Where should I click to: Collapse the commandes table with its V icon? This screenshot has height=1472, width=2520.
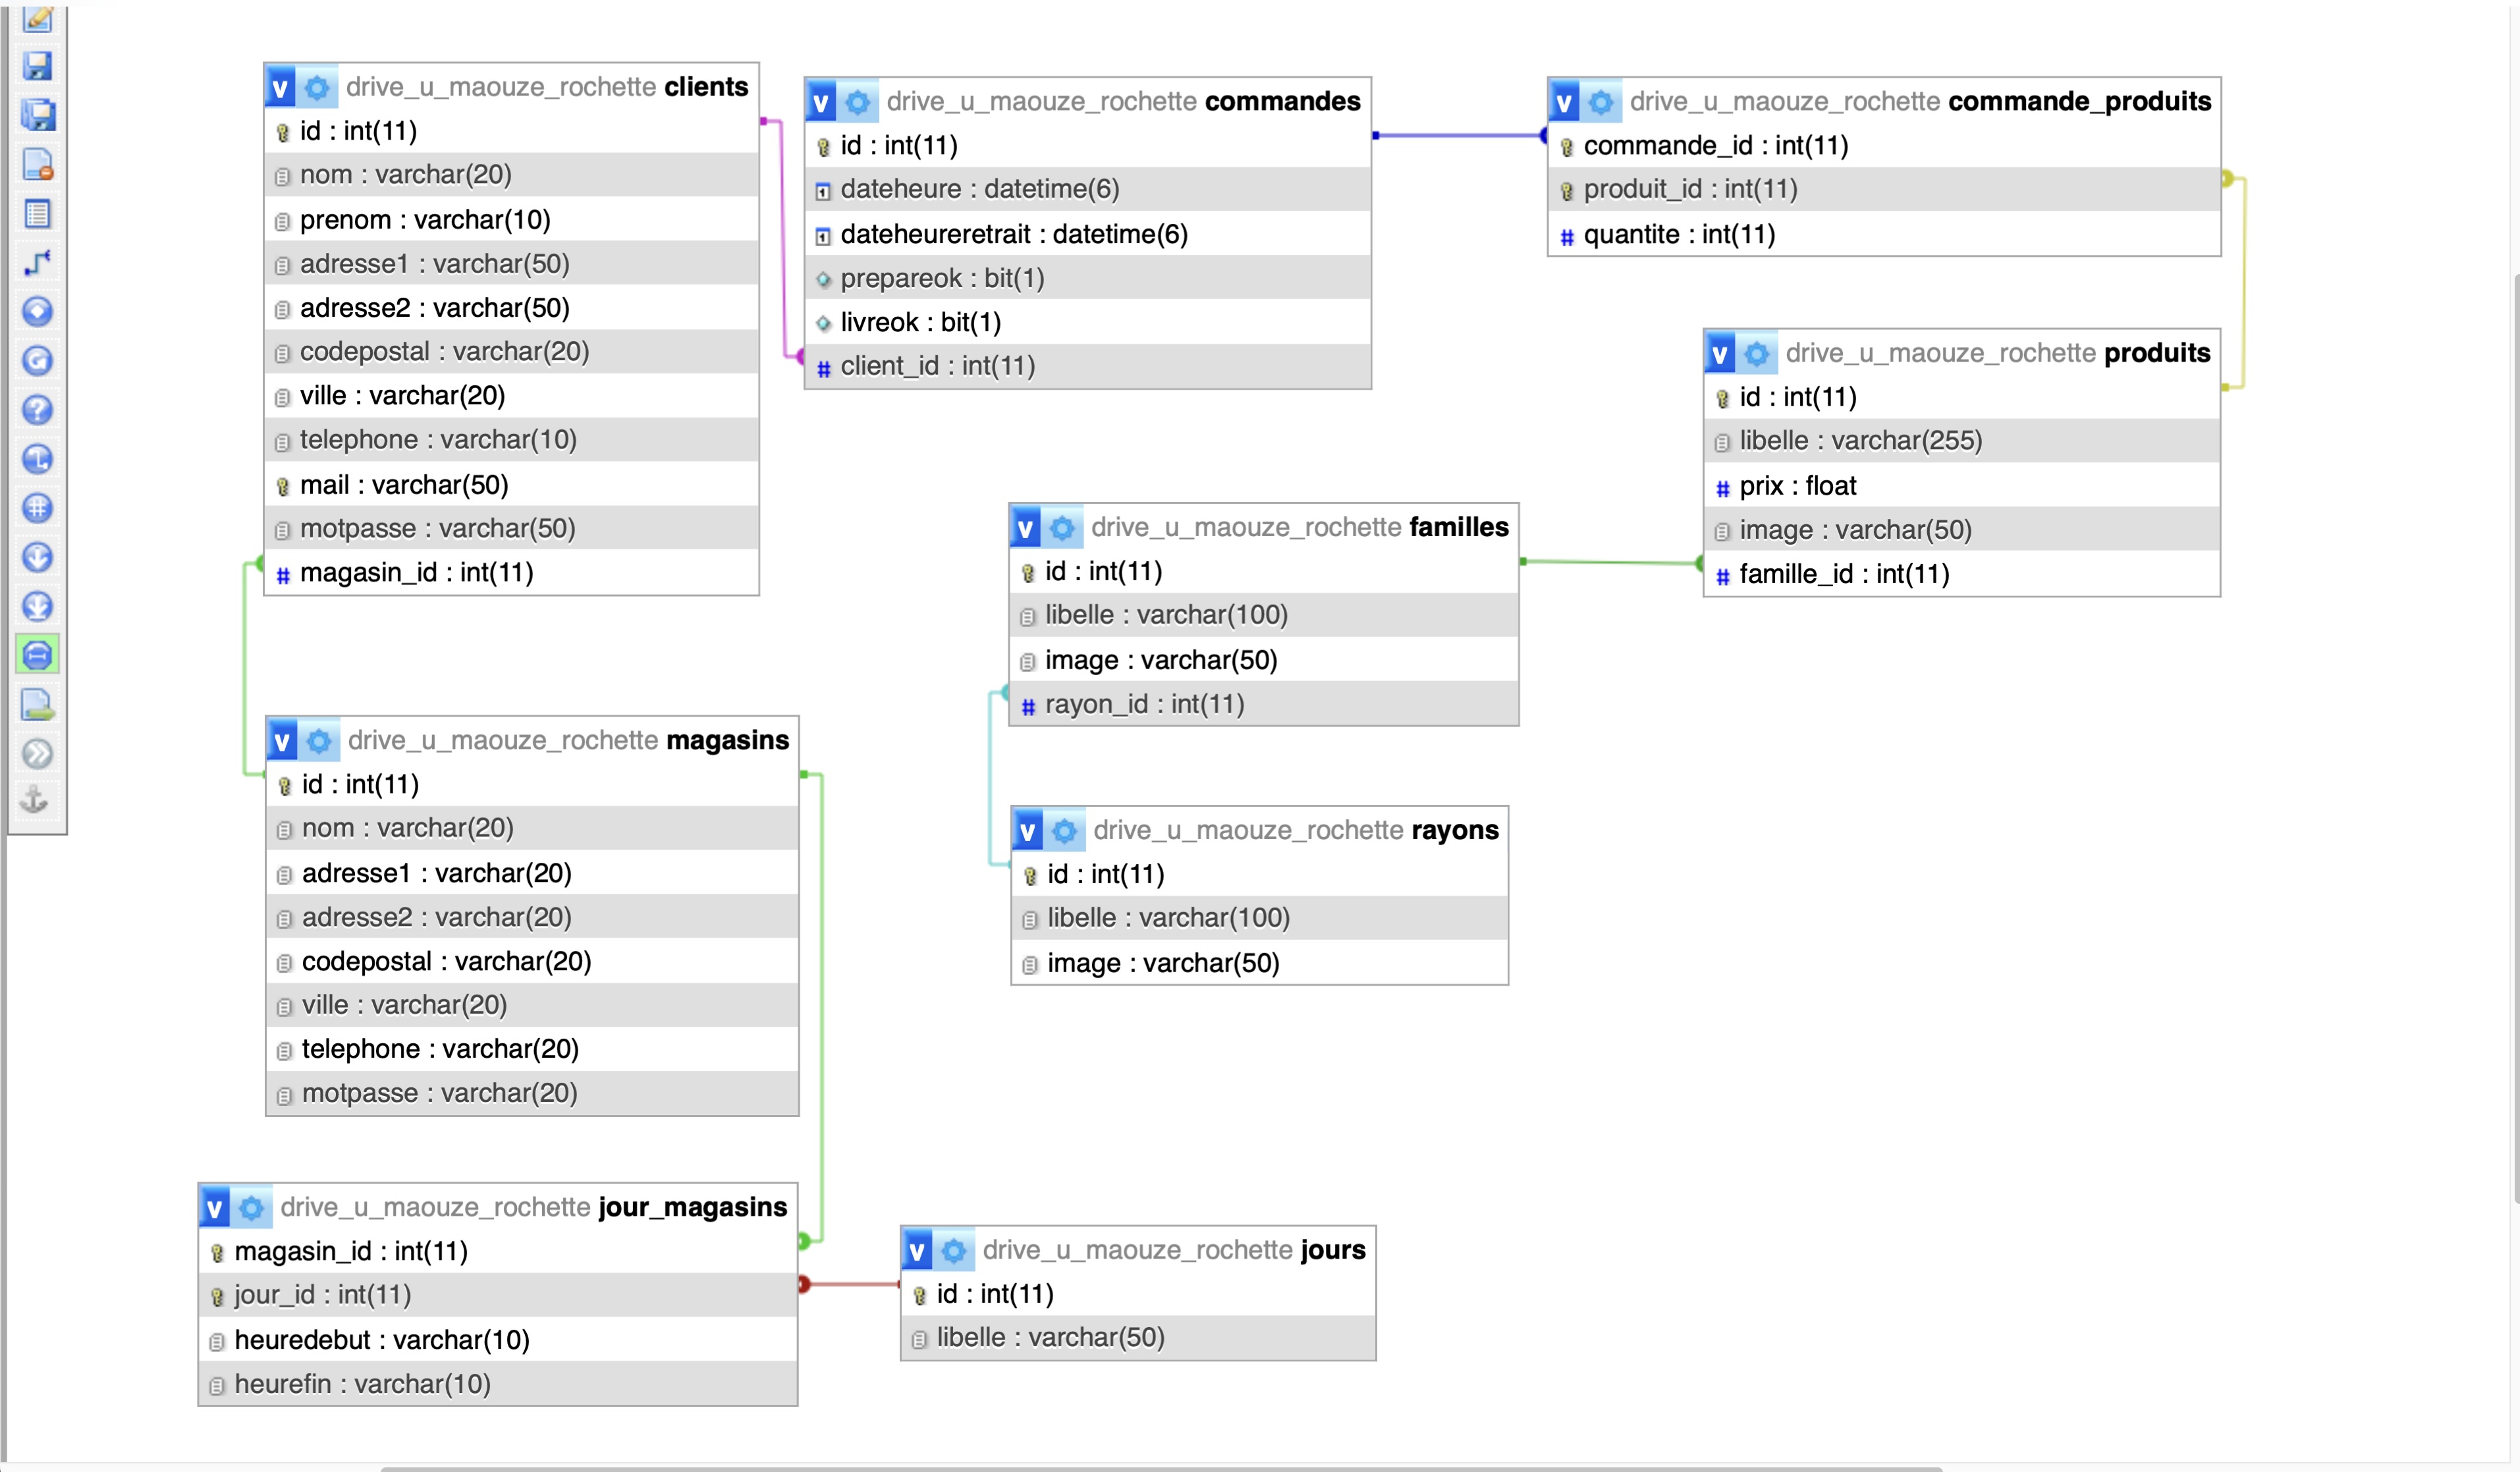pyautogui.click(x=821, y=102)
